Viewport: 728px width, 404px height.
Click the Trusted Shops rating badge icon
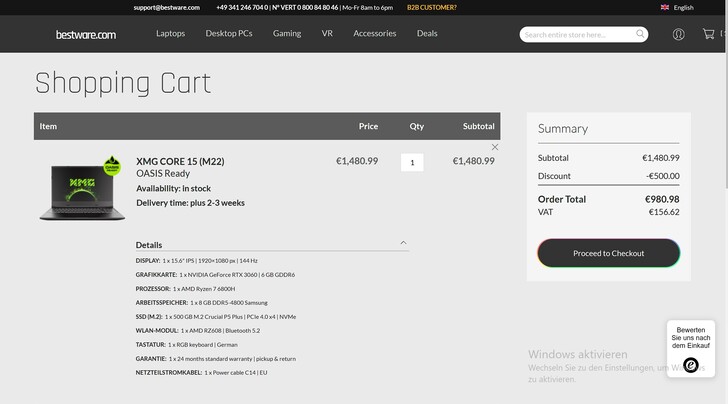click(x=690, y=365)
